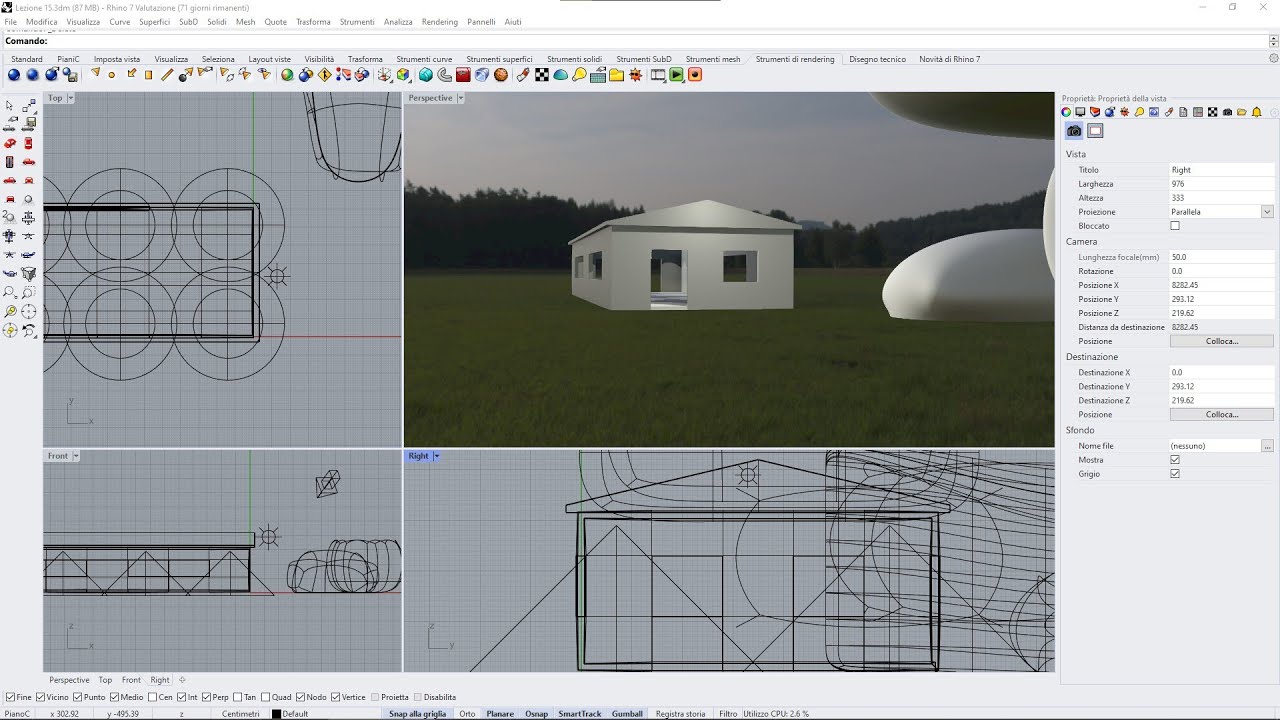This screenshot has height=720, width=1280.
Task: Toggle the Gumball button in the status bar
Action: click(627, 714)
